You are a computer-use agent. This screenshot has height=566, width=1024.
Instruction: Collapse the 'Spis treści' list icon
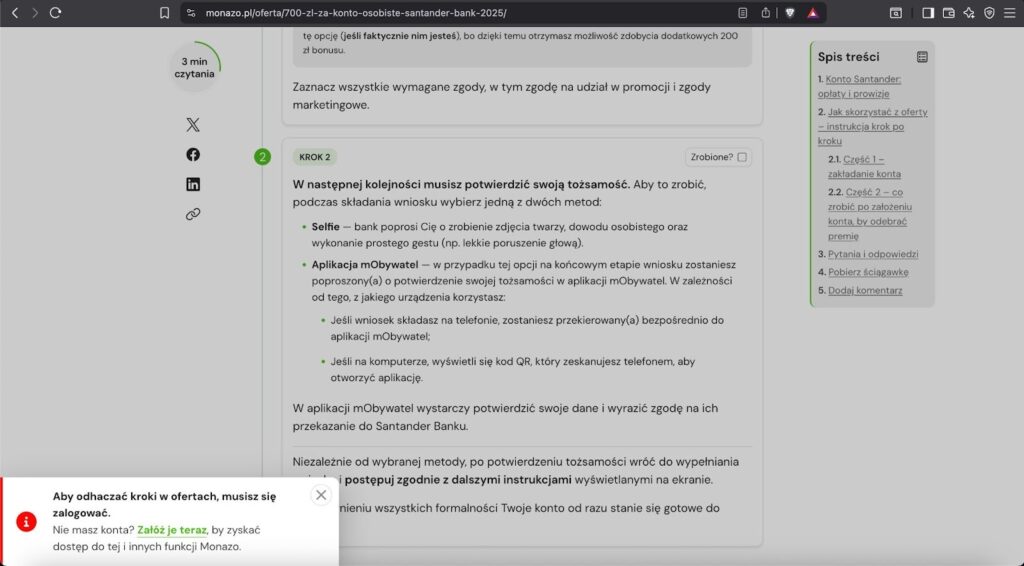[922, 58]
